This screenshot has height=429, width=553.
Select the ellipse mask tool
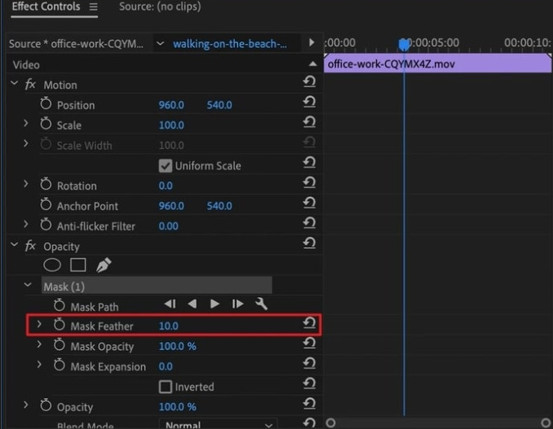(x=52, y=265)
